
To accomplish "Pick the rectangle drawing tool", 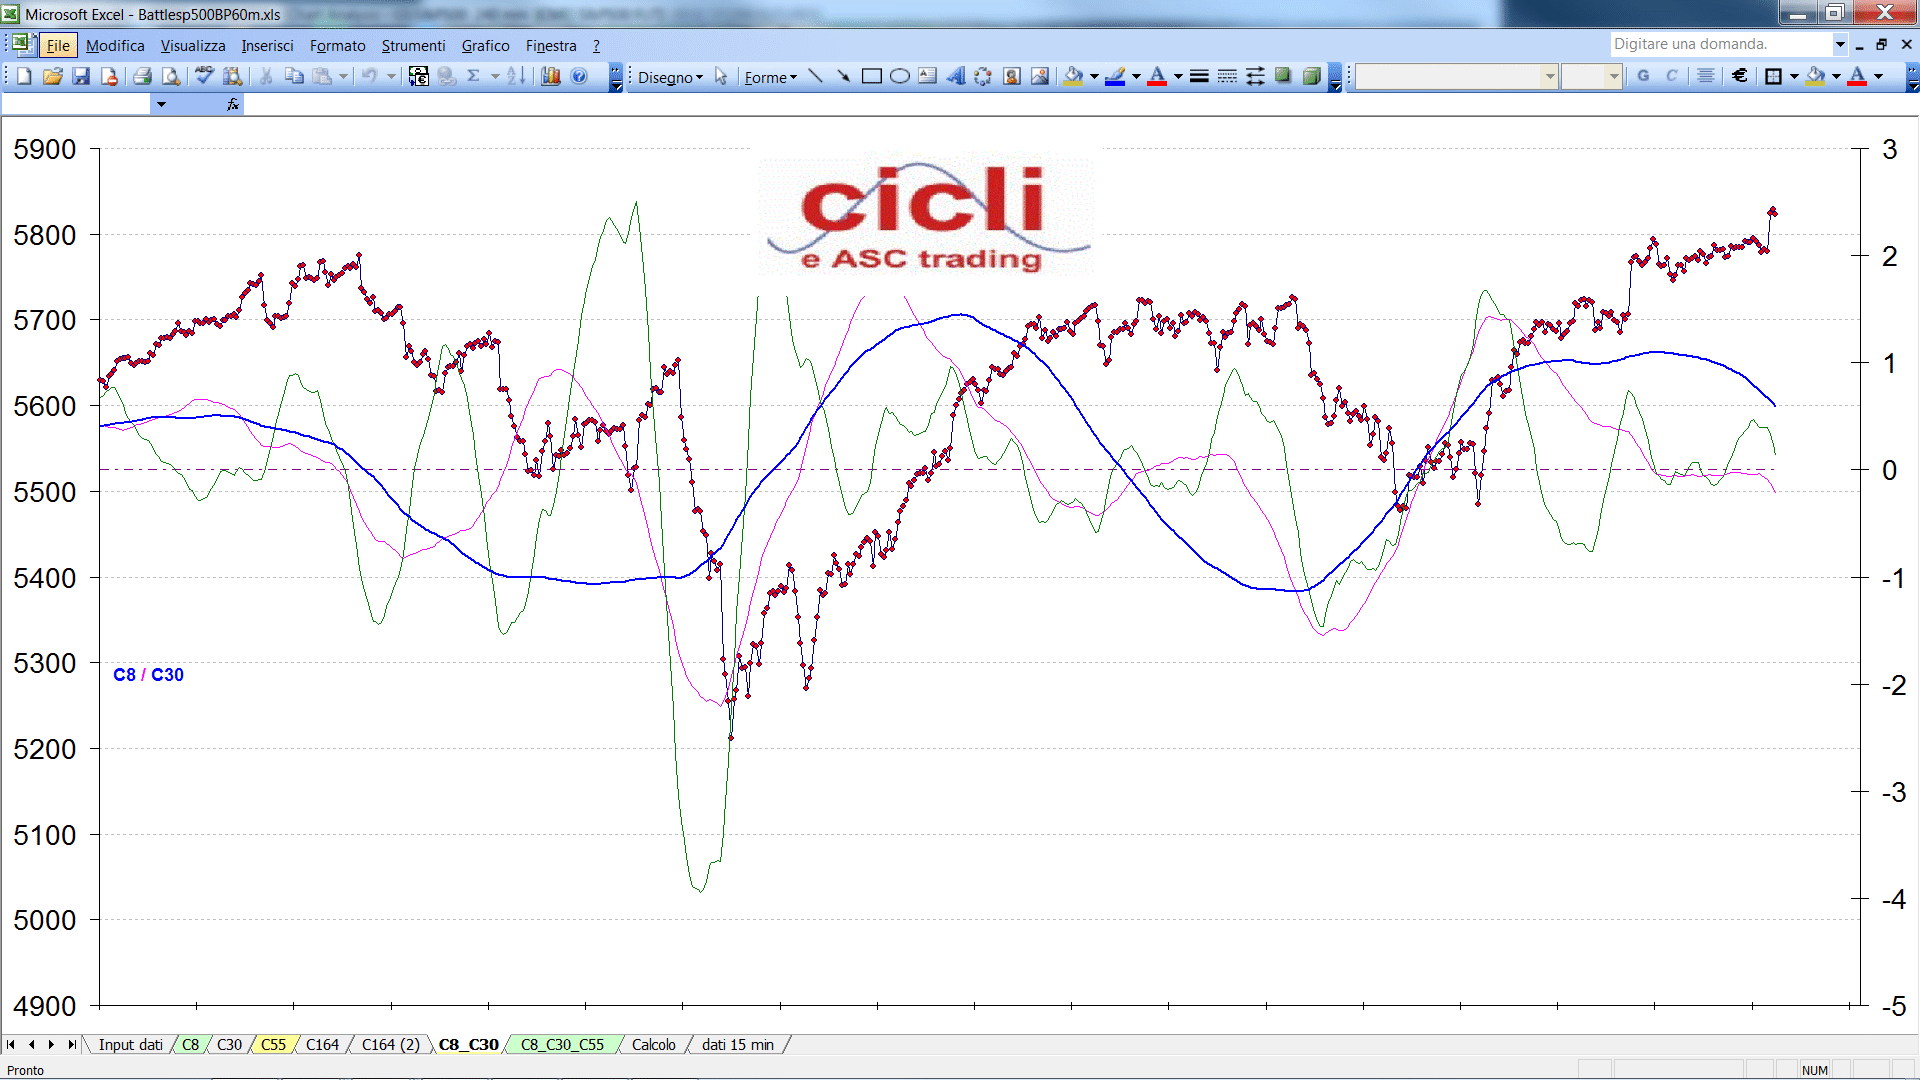I will pos(872,77).
